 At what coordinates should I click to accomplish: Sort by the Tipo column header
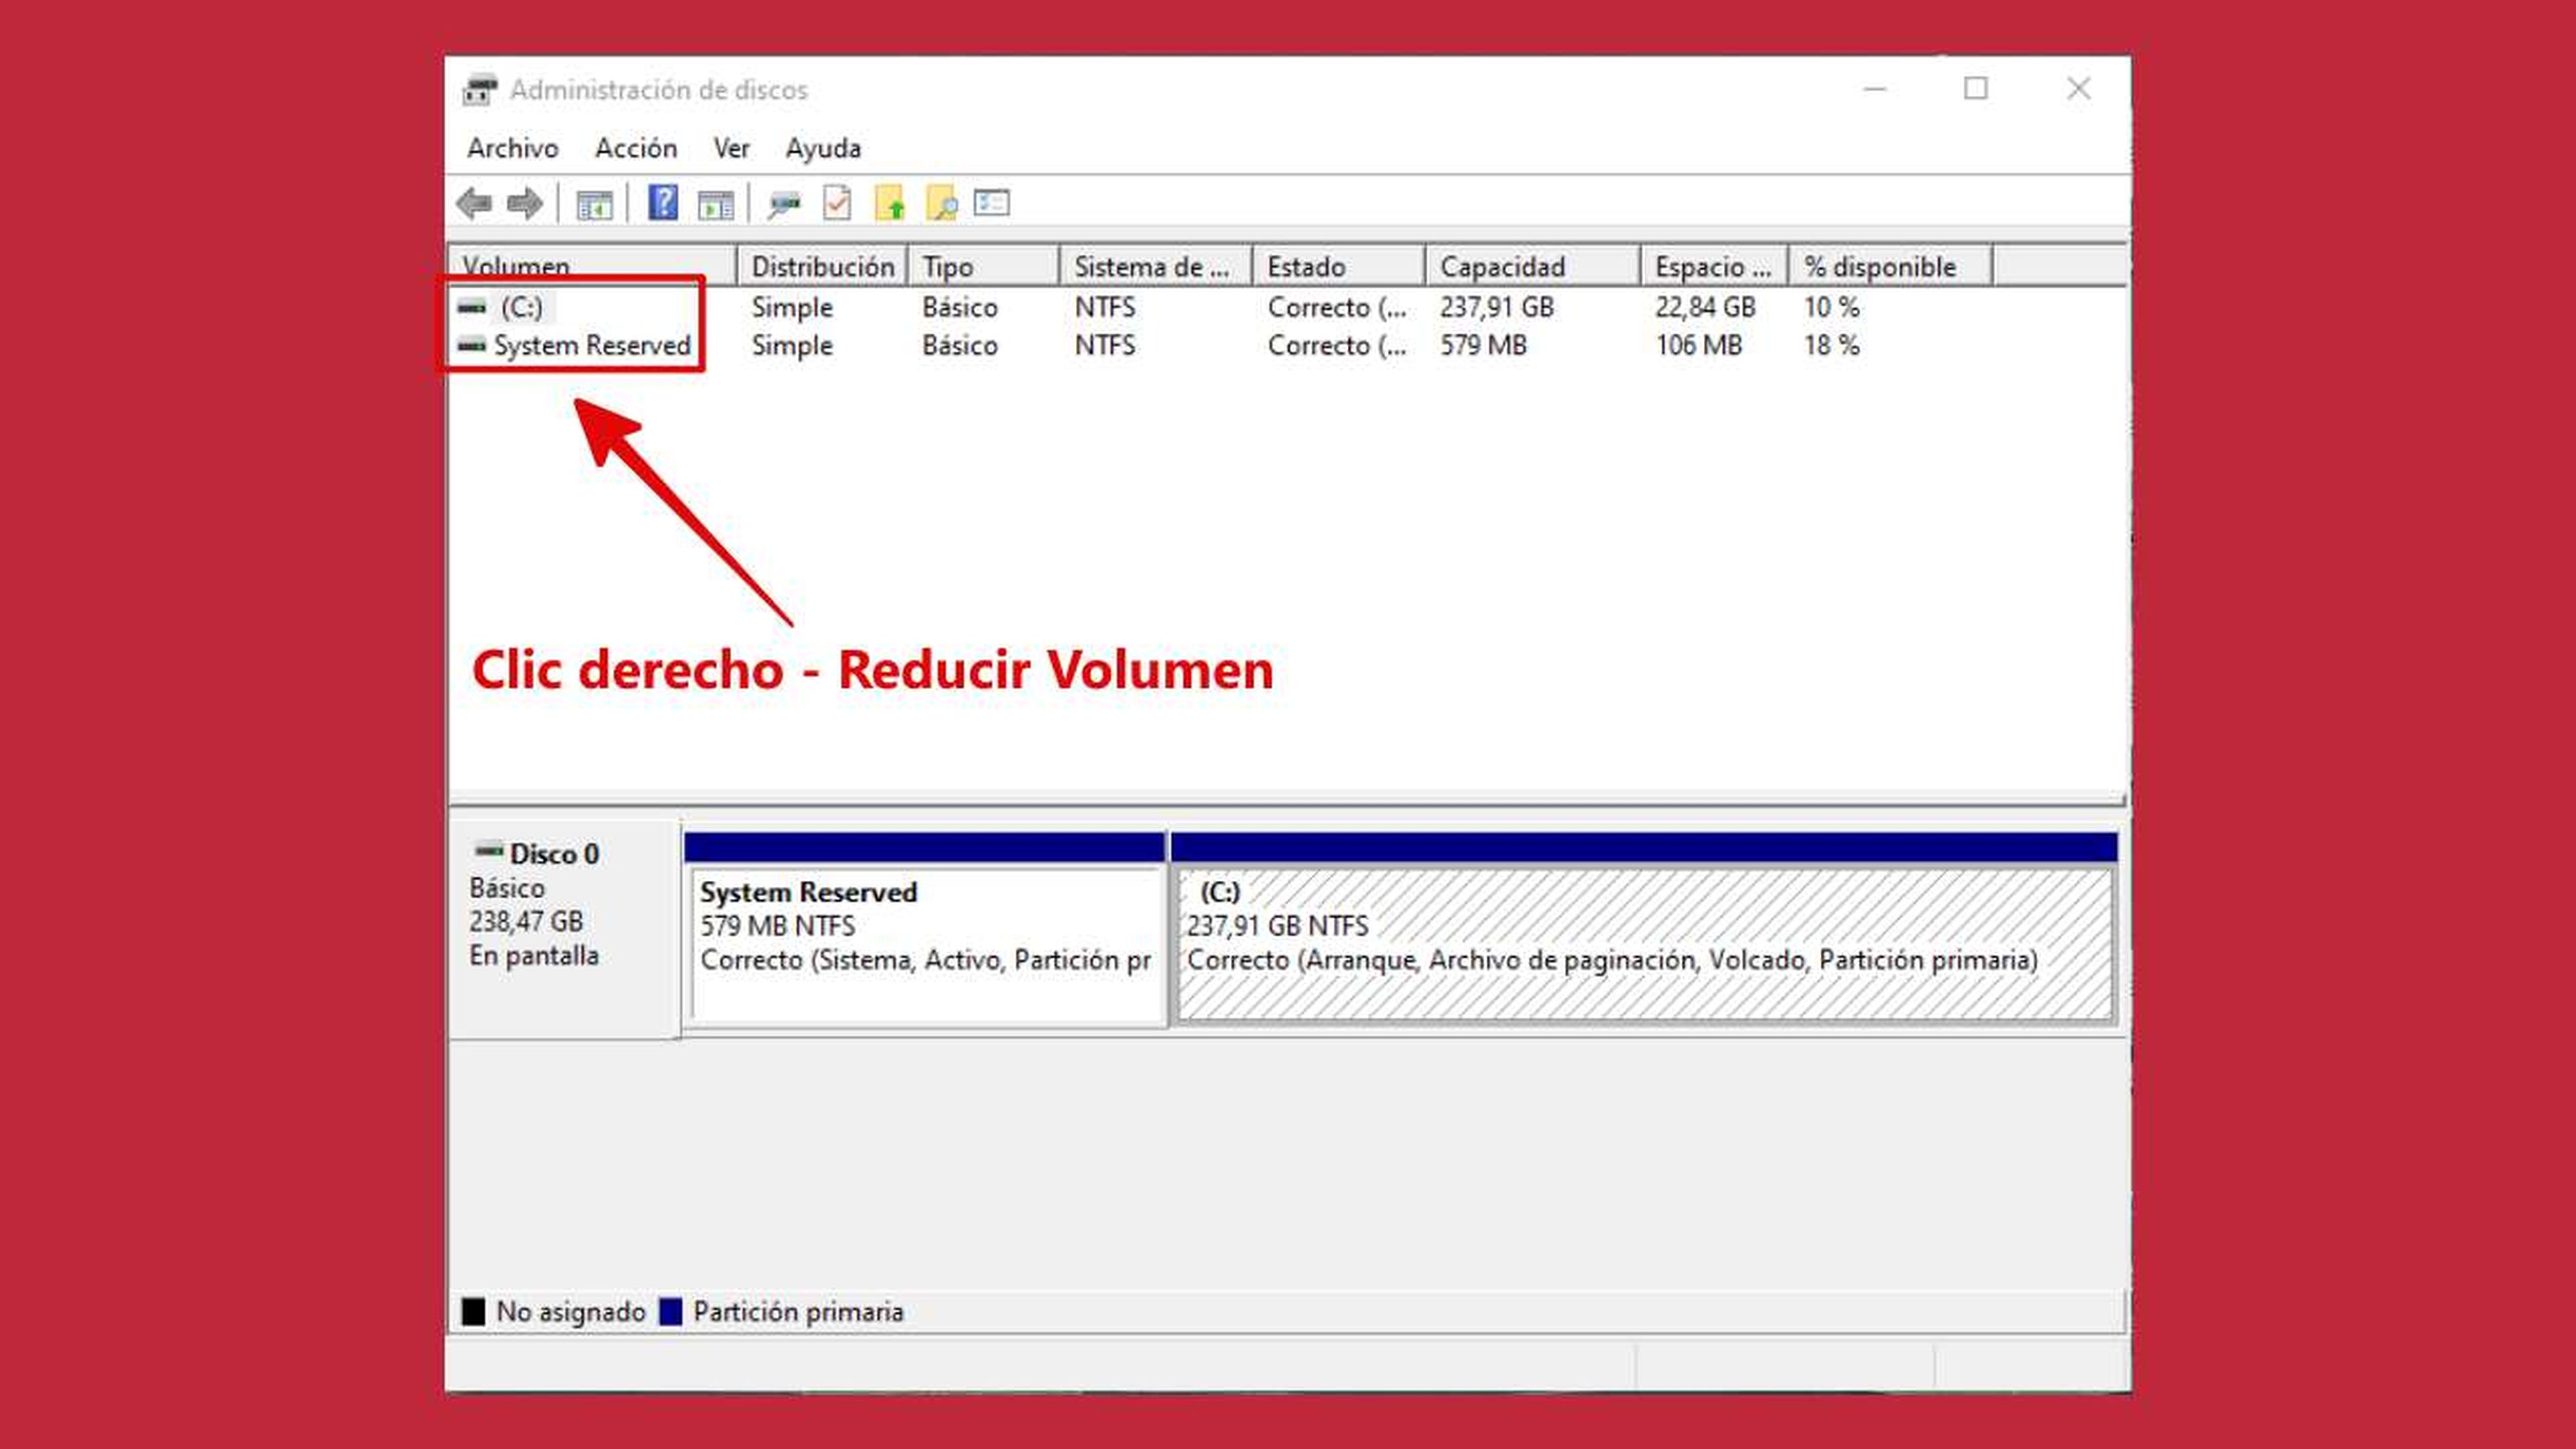(983, 266)
